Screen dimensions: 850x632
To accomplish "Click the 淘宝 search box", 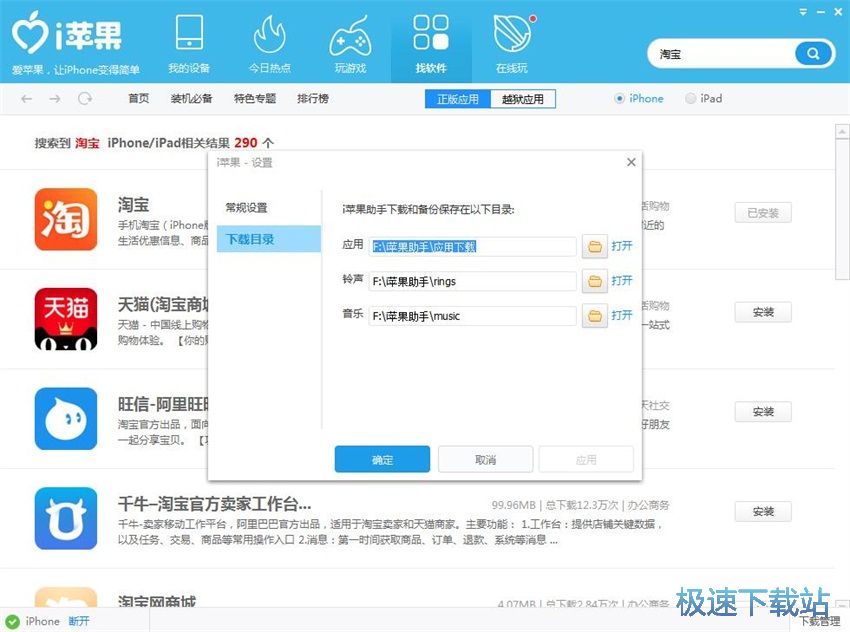I will [x=724, y=54].
